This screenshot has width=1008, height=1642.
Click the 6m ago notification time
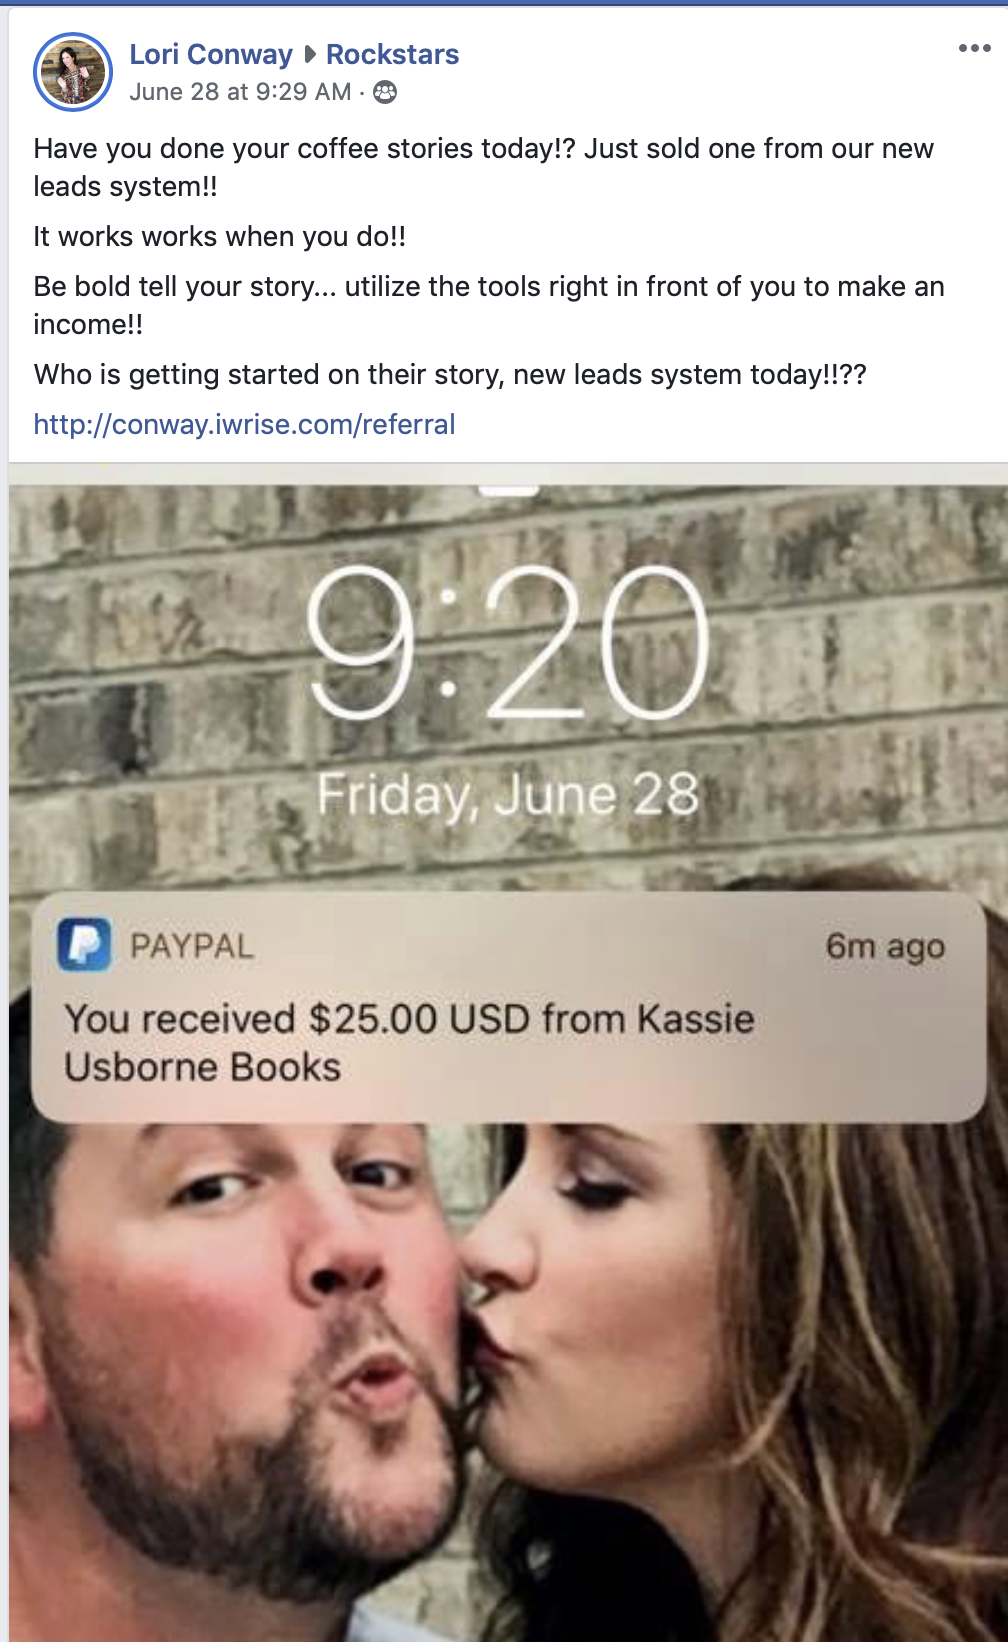tap(885, 946)
